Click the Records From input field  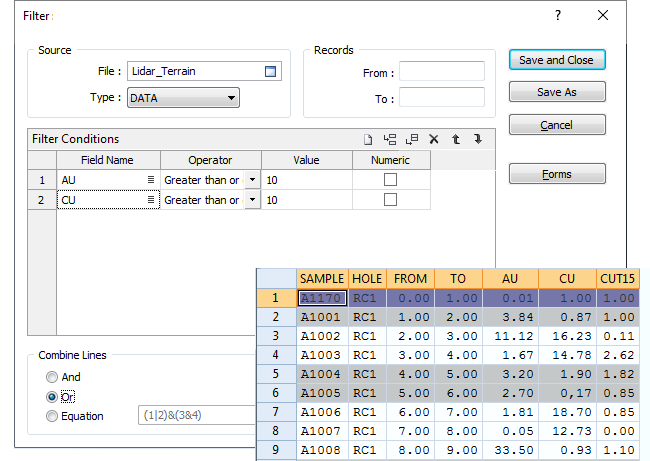click(441, 72)
